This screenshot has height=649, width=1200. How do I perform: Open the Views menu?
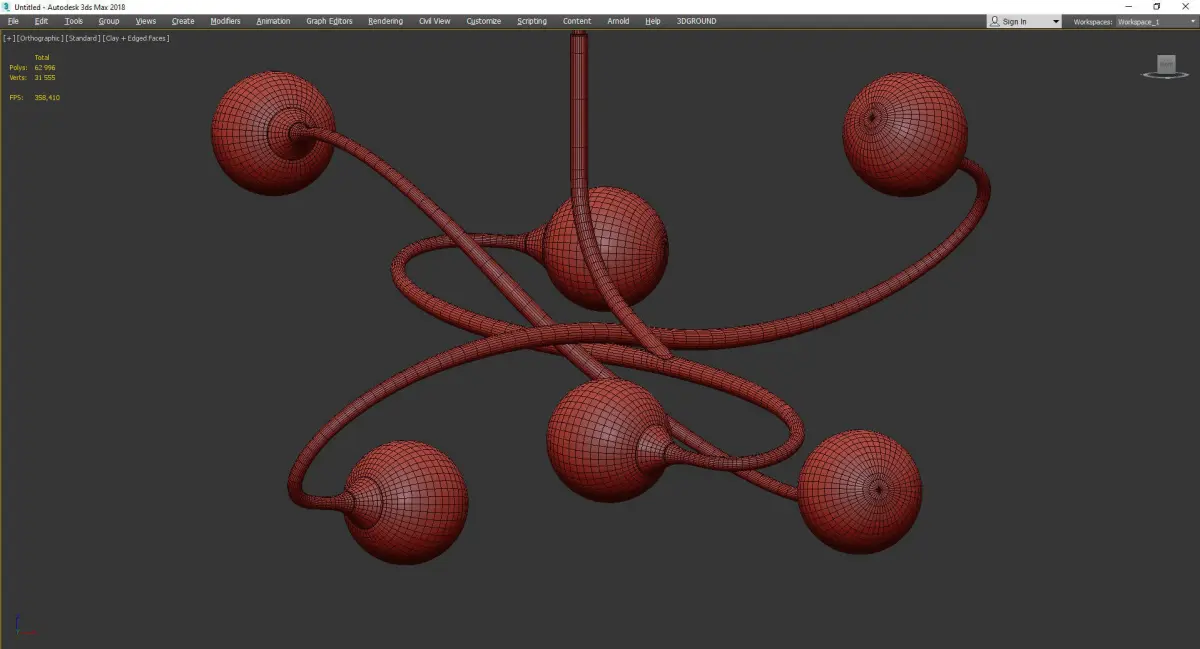point(146,21)
